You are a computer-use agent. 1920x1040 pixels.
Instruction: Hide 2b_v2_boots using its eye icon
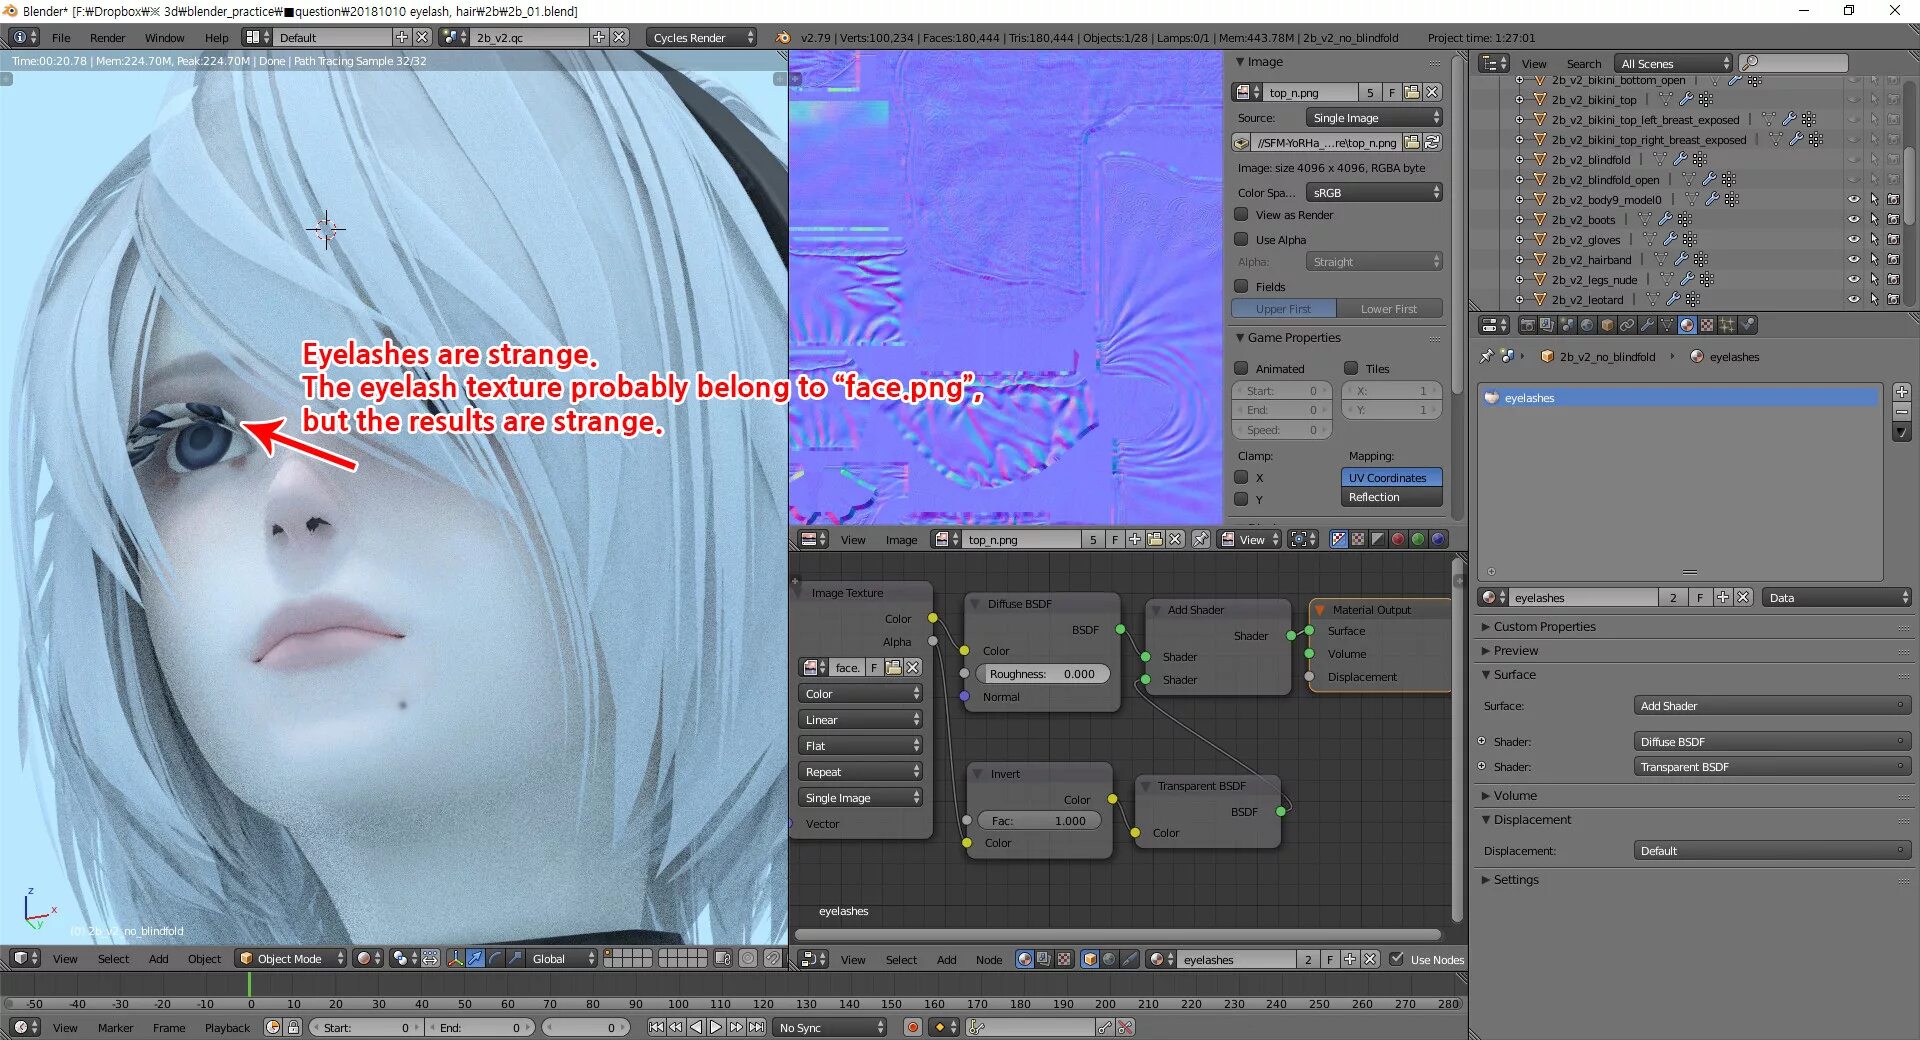click(1853, 219)
